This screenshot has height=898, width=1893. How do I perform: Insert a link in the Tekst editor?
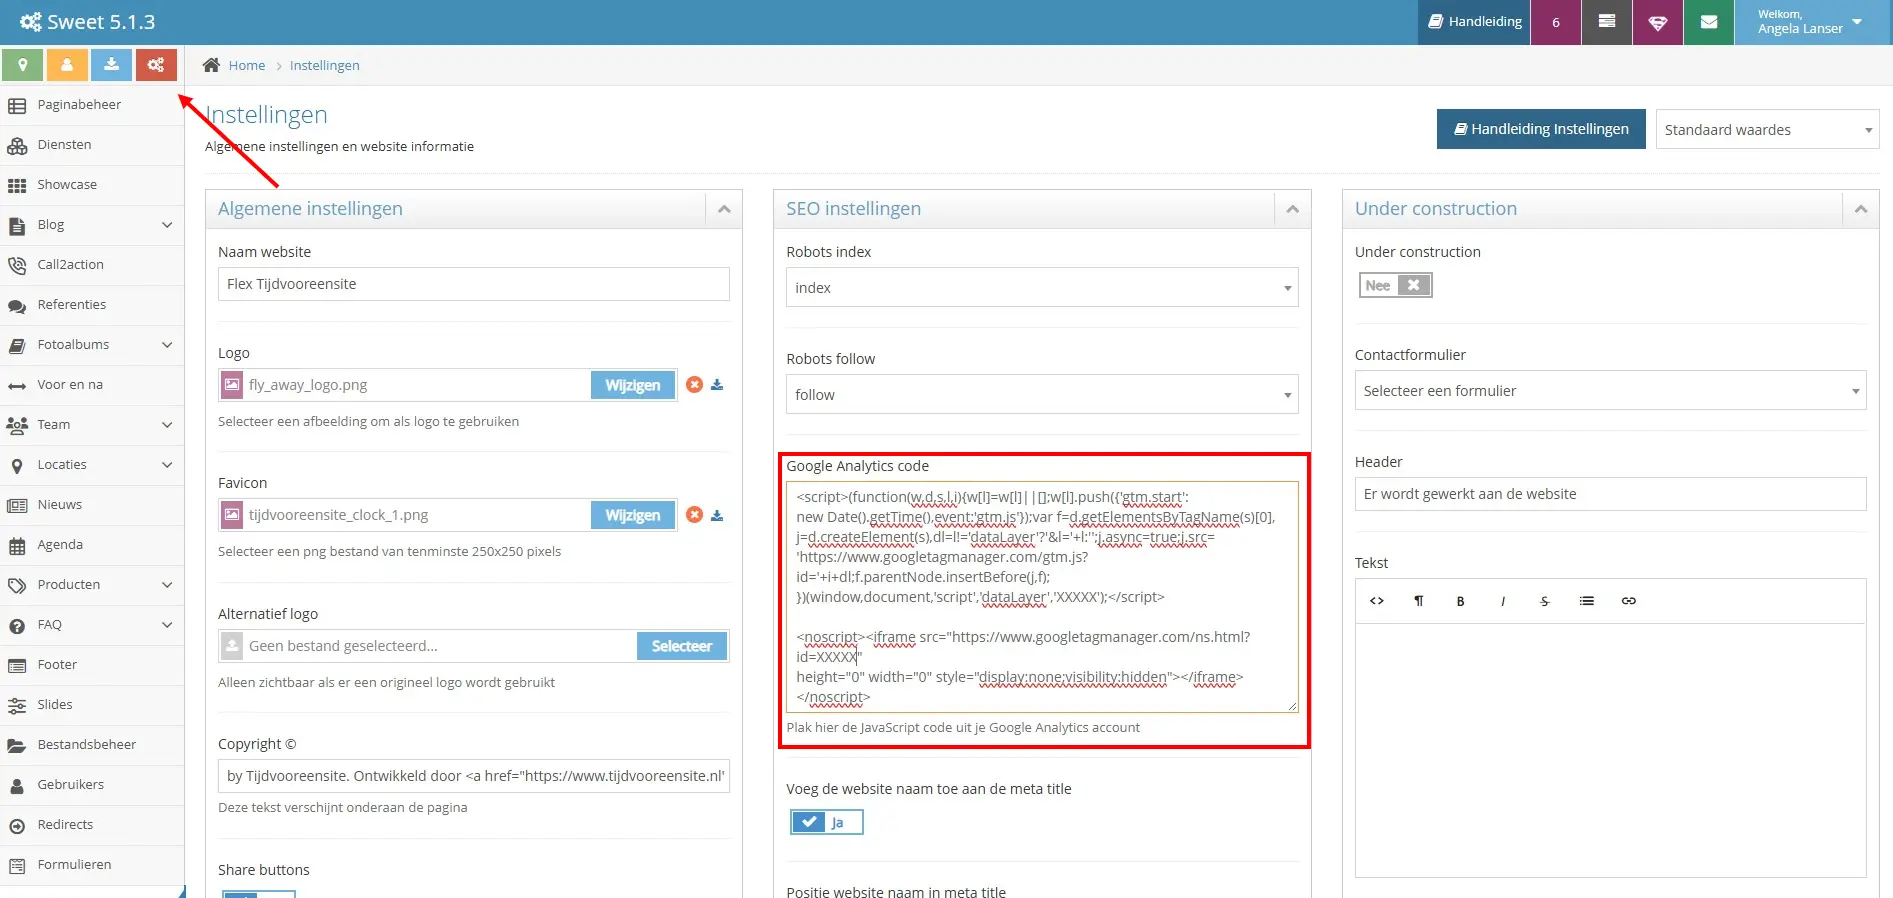tap(1628, 601)
